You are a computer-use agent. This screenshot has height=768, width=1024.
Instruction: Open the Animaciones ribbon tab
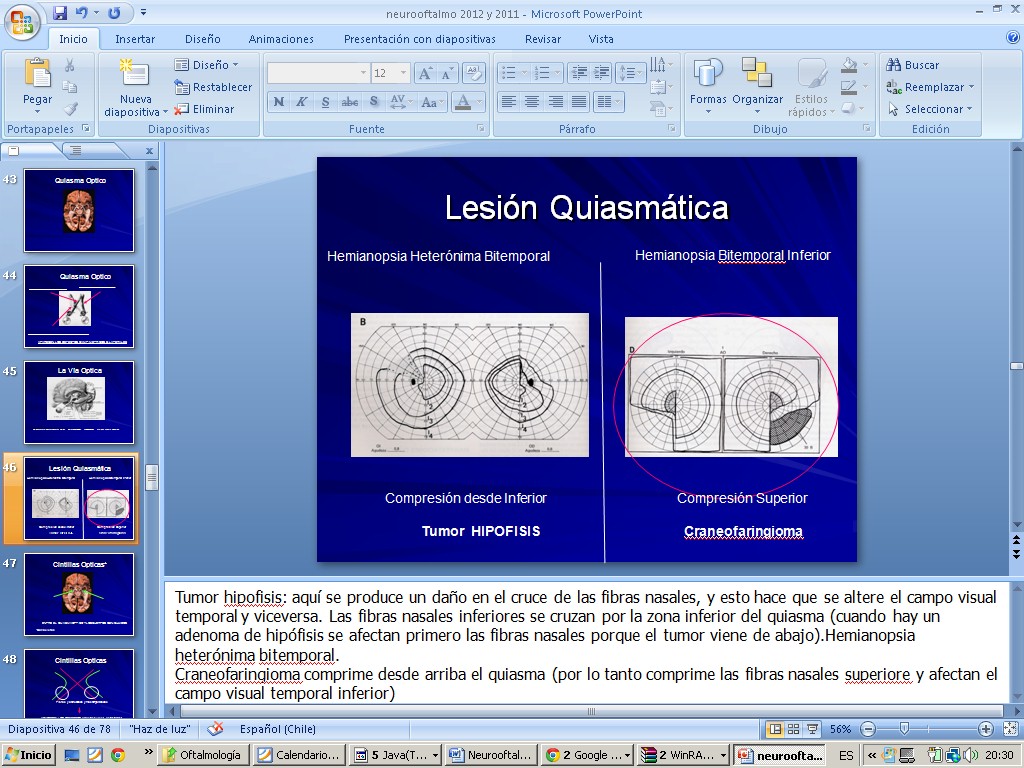(x=281, y=39)
